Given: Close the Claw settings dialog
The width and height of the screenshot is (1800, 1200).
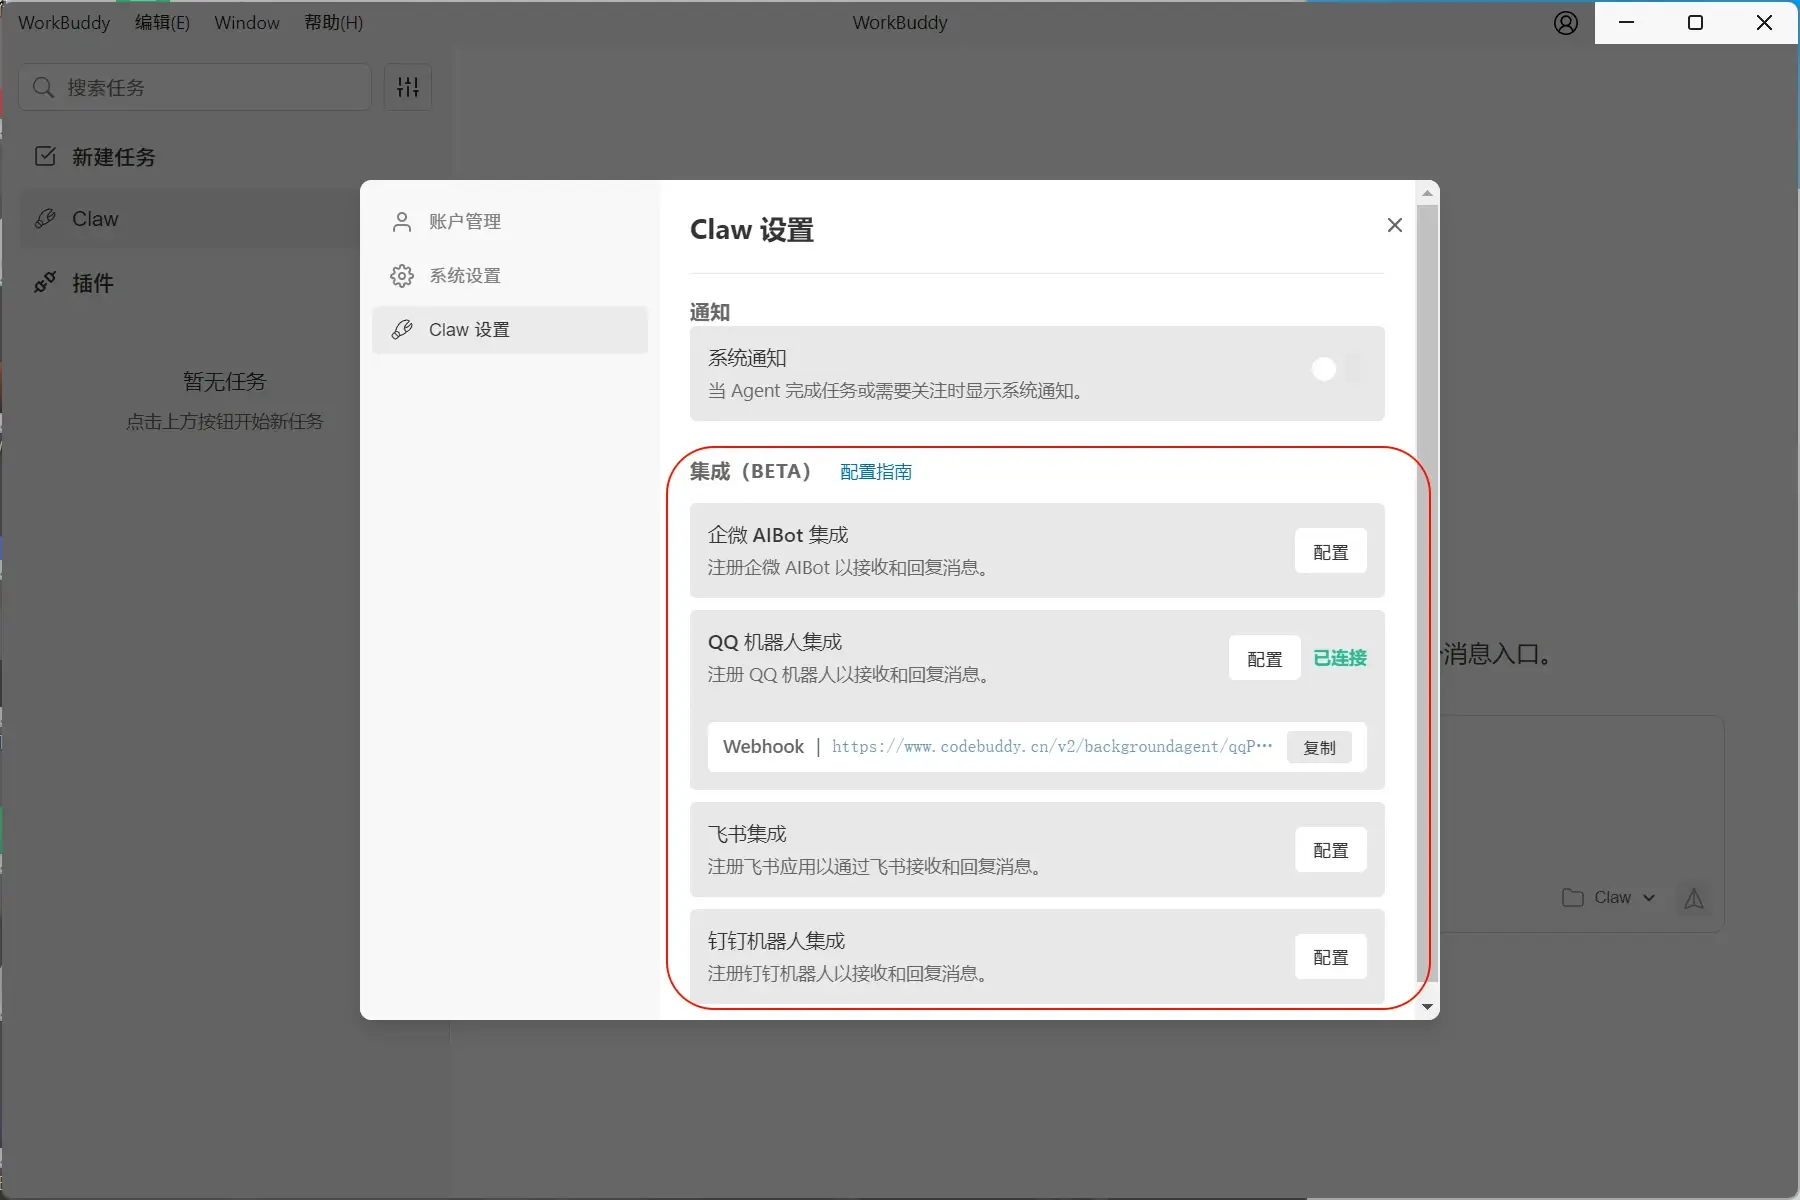Looking at the screenshot, I should coord(1394,225).
